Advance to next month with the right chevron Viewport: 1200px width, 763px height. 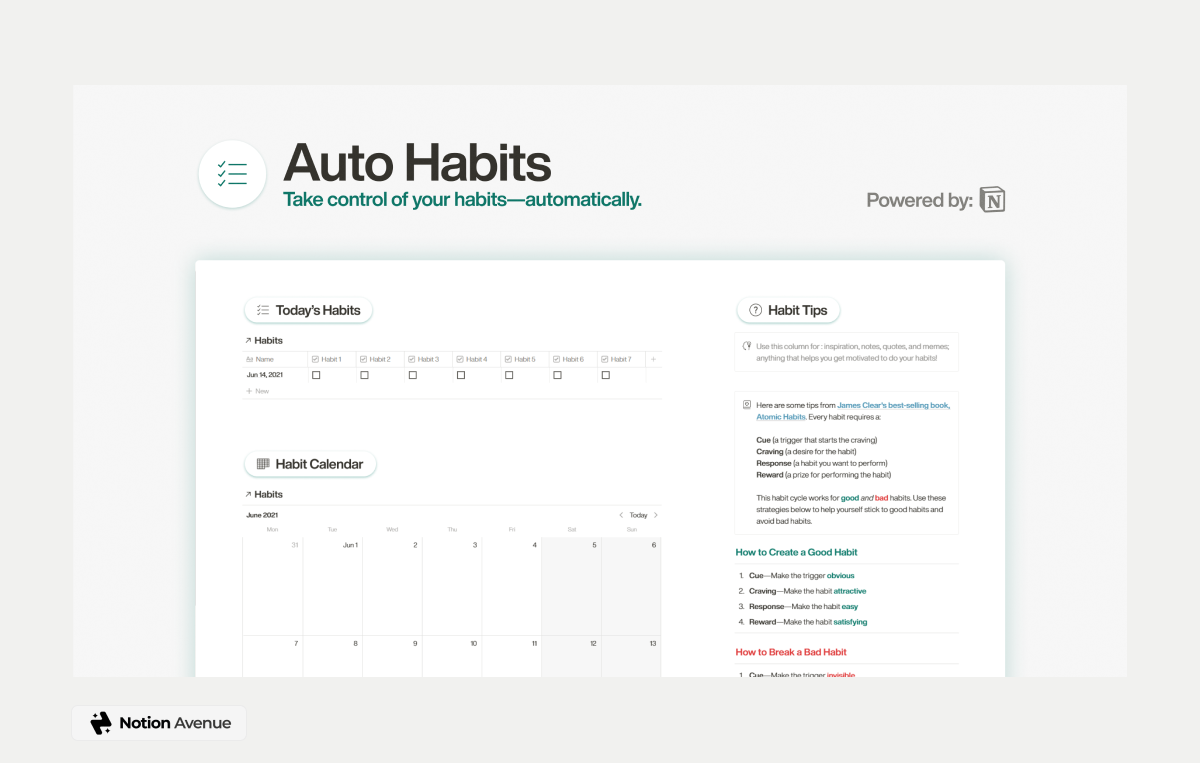click(656, 514)
